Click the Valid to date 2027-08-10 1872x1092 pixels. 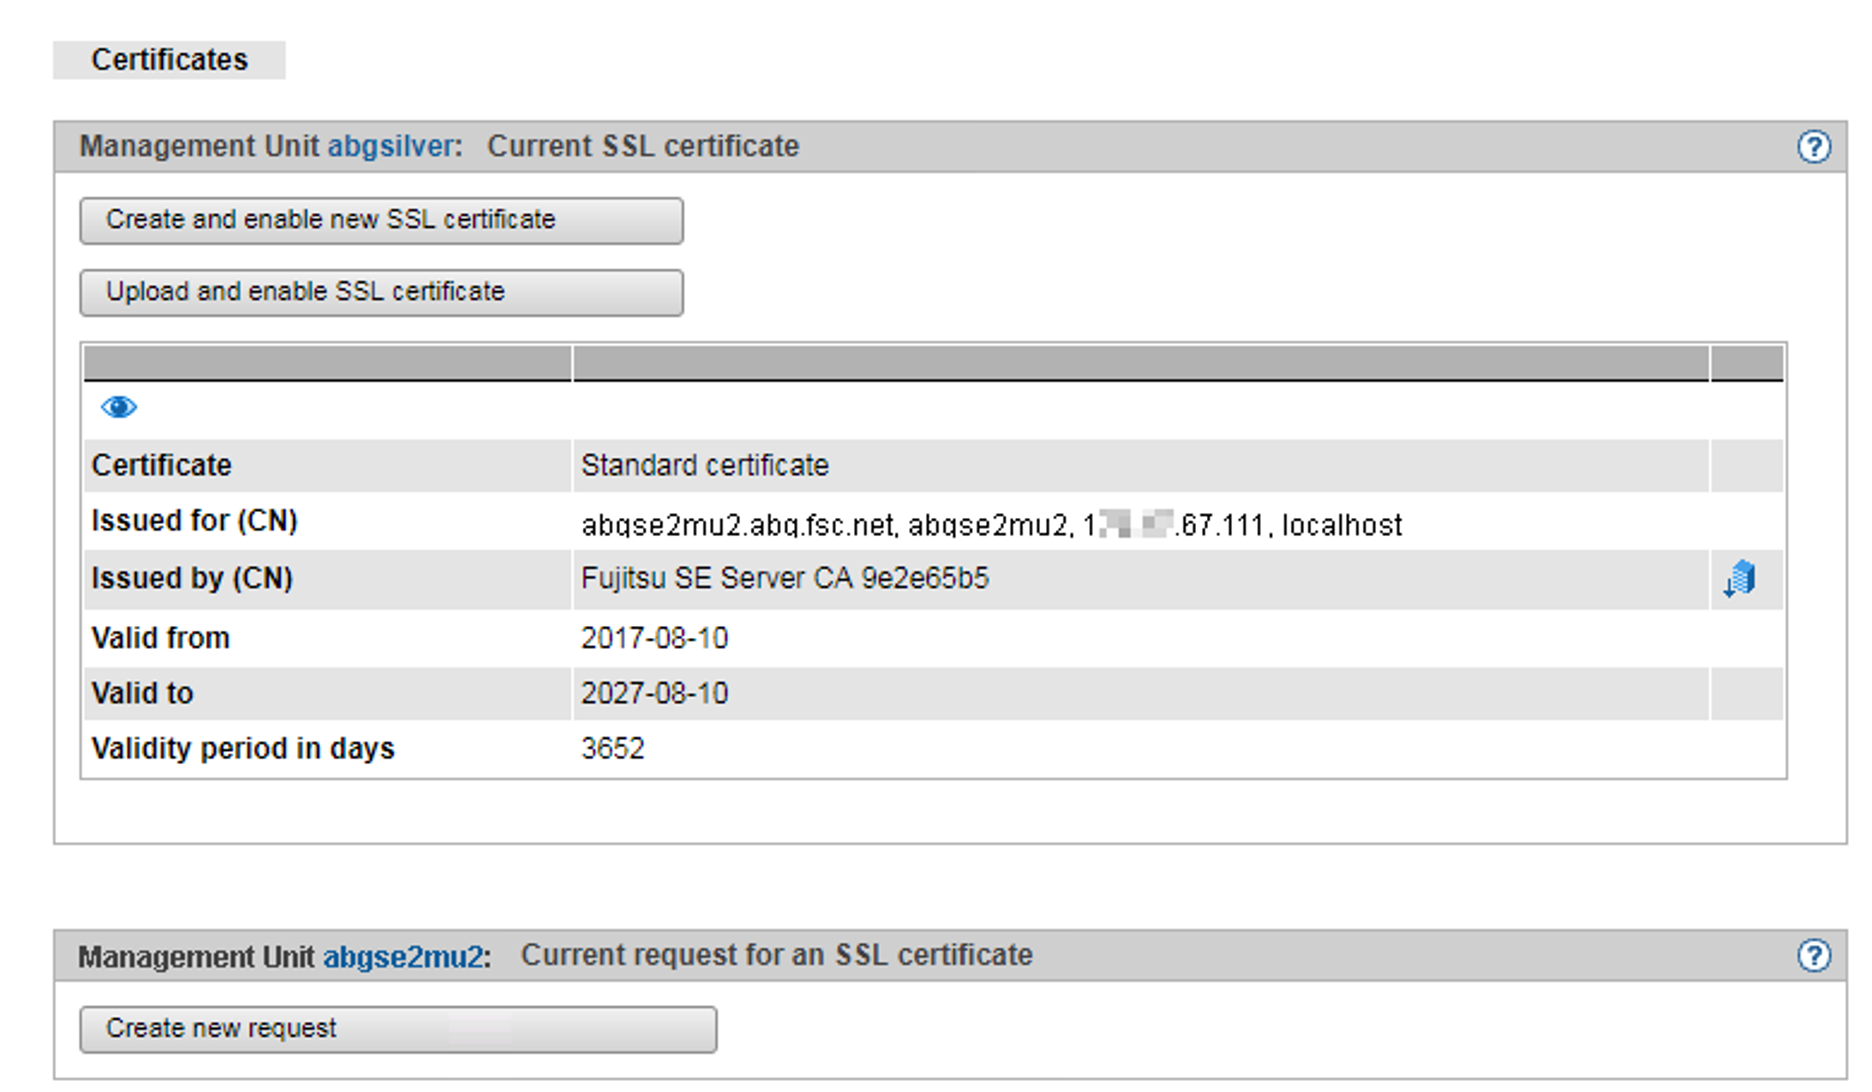click(x=655, y=694)
